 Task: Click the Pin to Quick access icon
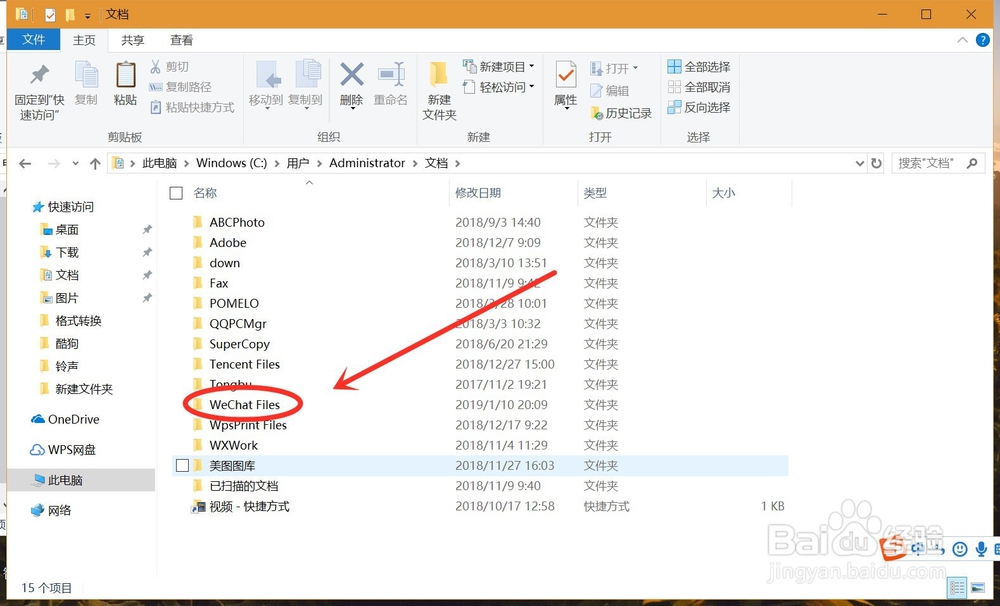40,75
